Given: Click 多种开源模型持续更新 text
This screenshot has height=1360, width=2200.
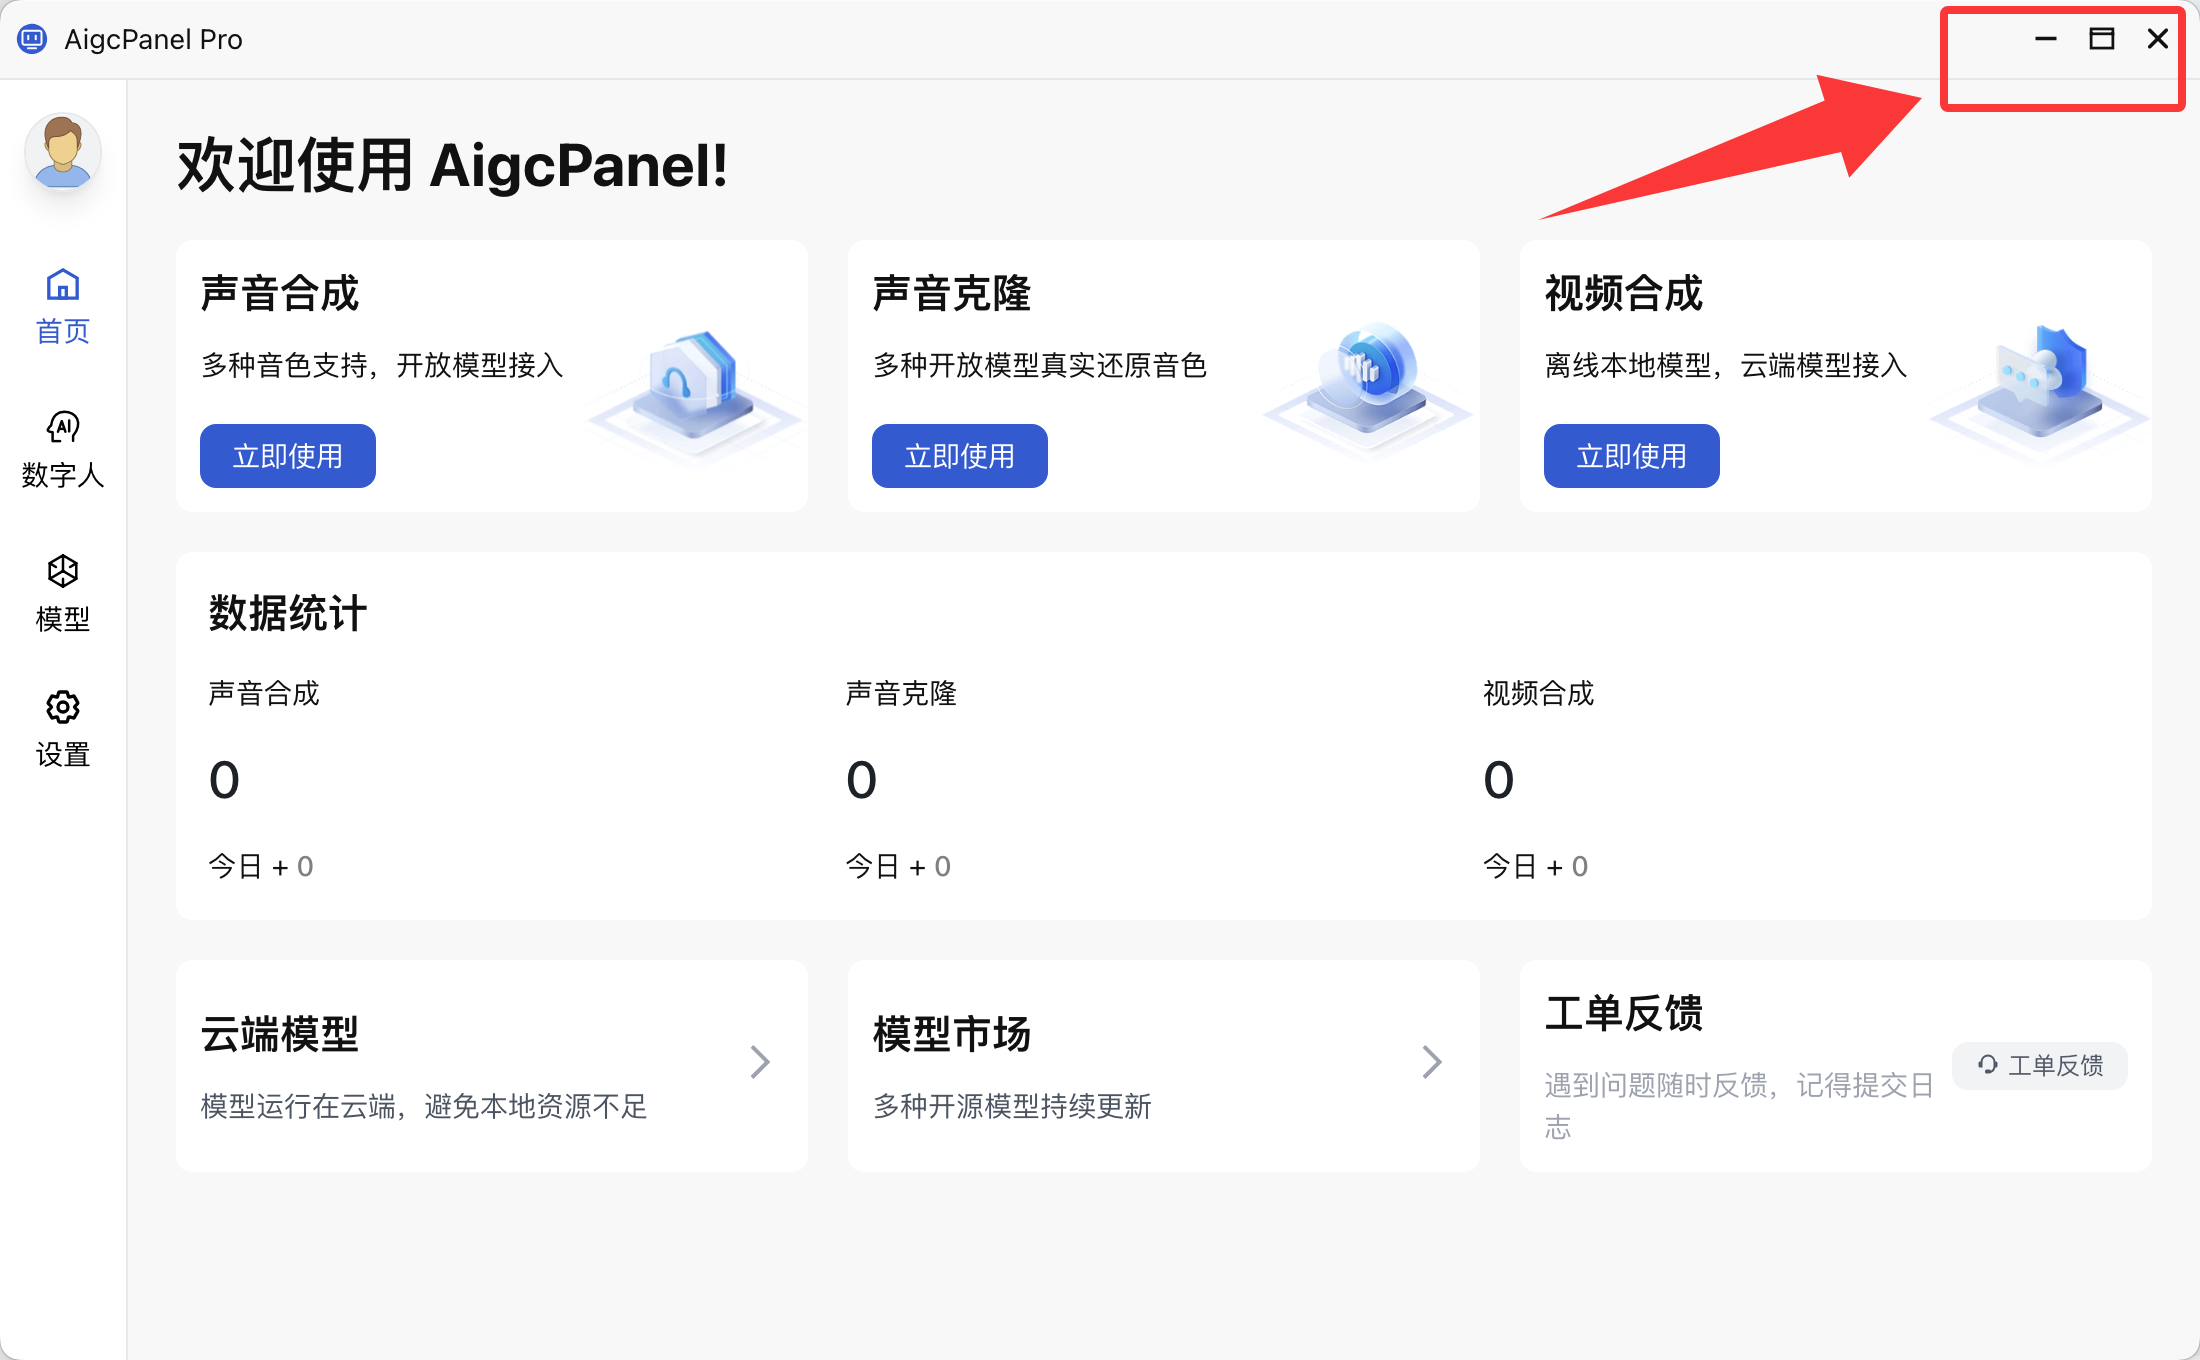Looking at the screenshot, I should [x=1012, y=1106].
